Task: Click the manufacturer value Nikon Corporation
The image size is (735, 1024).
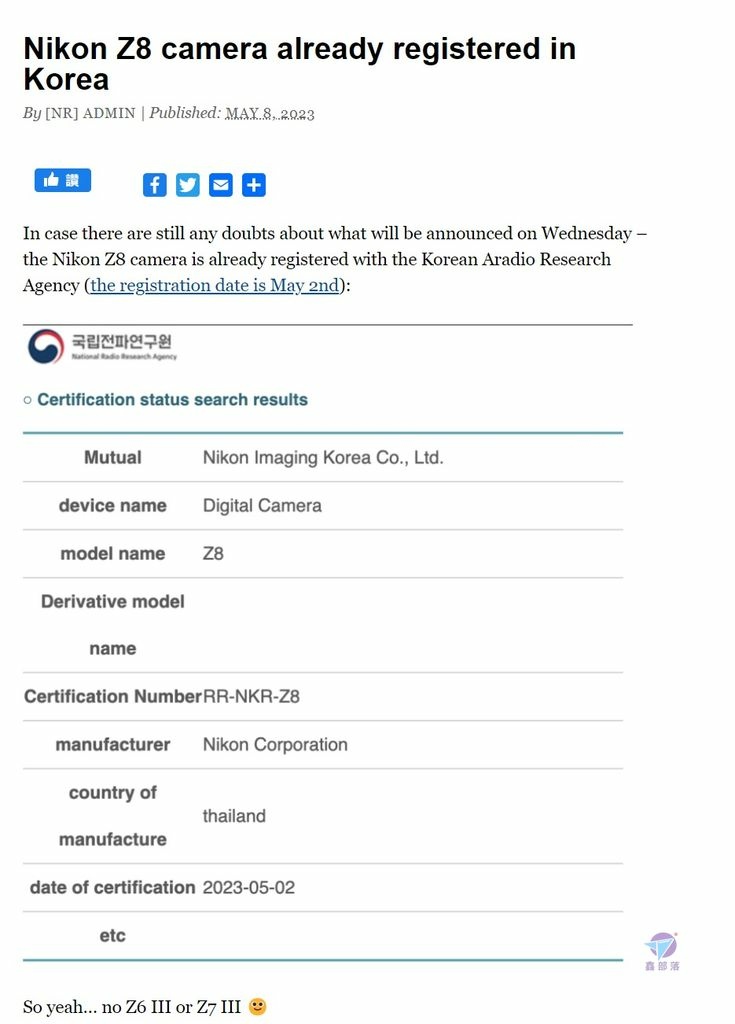Action: tap(275, 744)
